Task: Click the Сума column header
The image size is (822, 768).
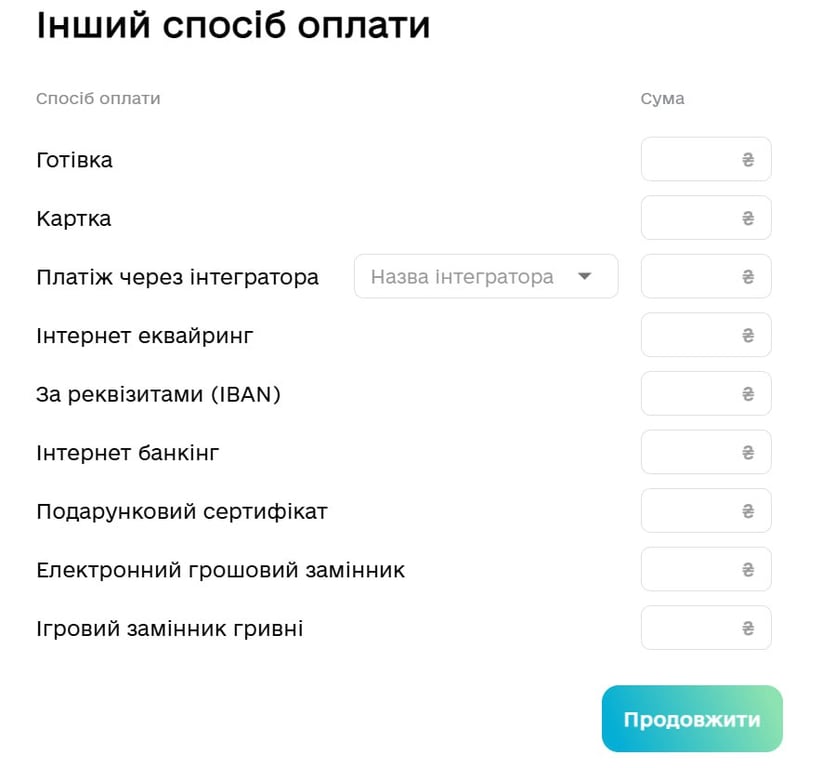Action: 662,98
